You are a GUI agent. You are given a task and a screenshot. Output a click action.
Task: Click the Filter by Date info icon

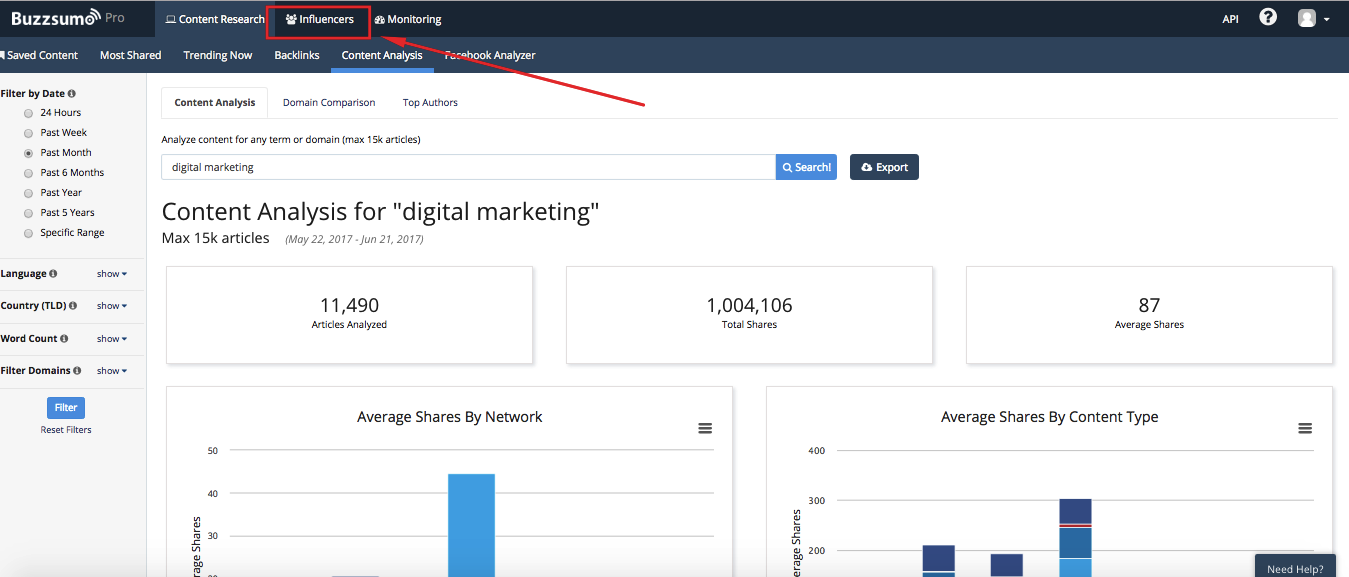[72, 94]
